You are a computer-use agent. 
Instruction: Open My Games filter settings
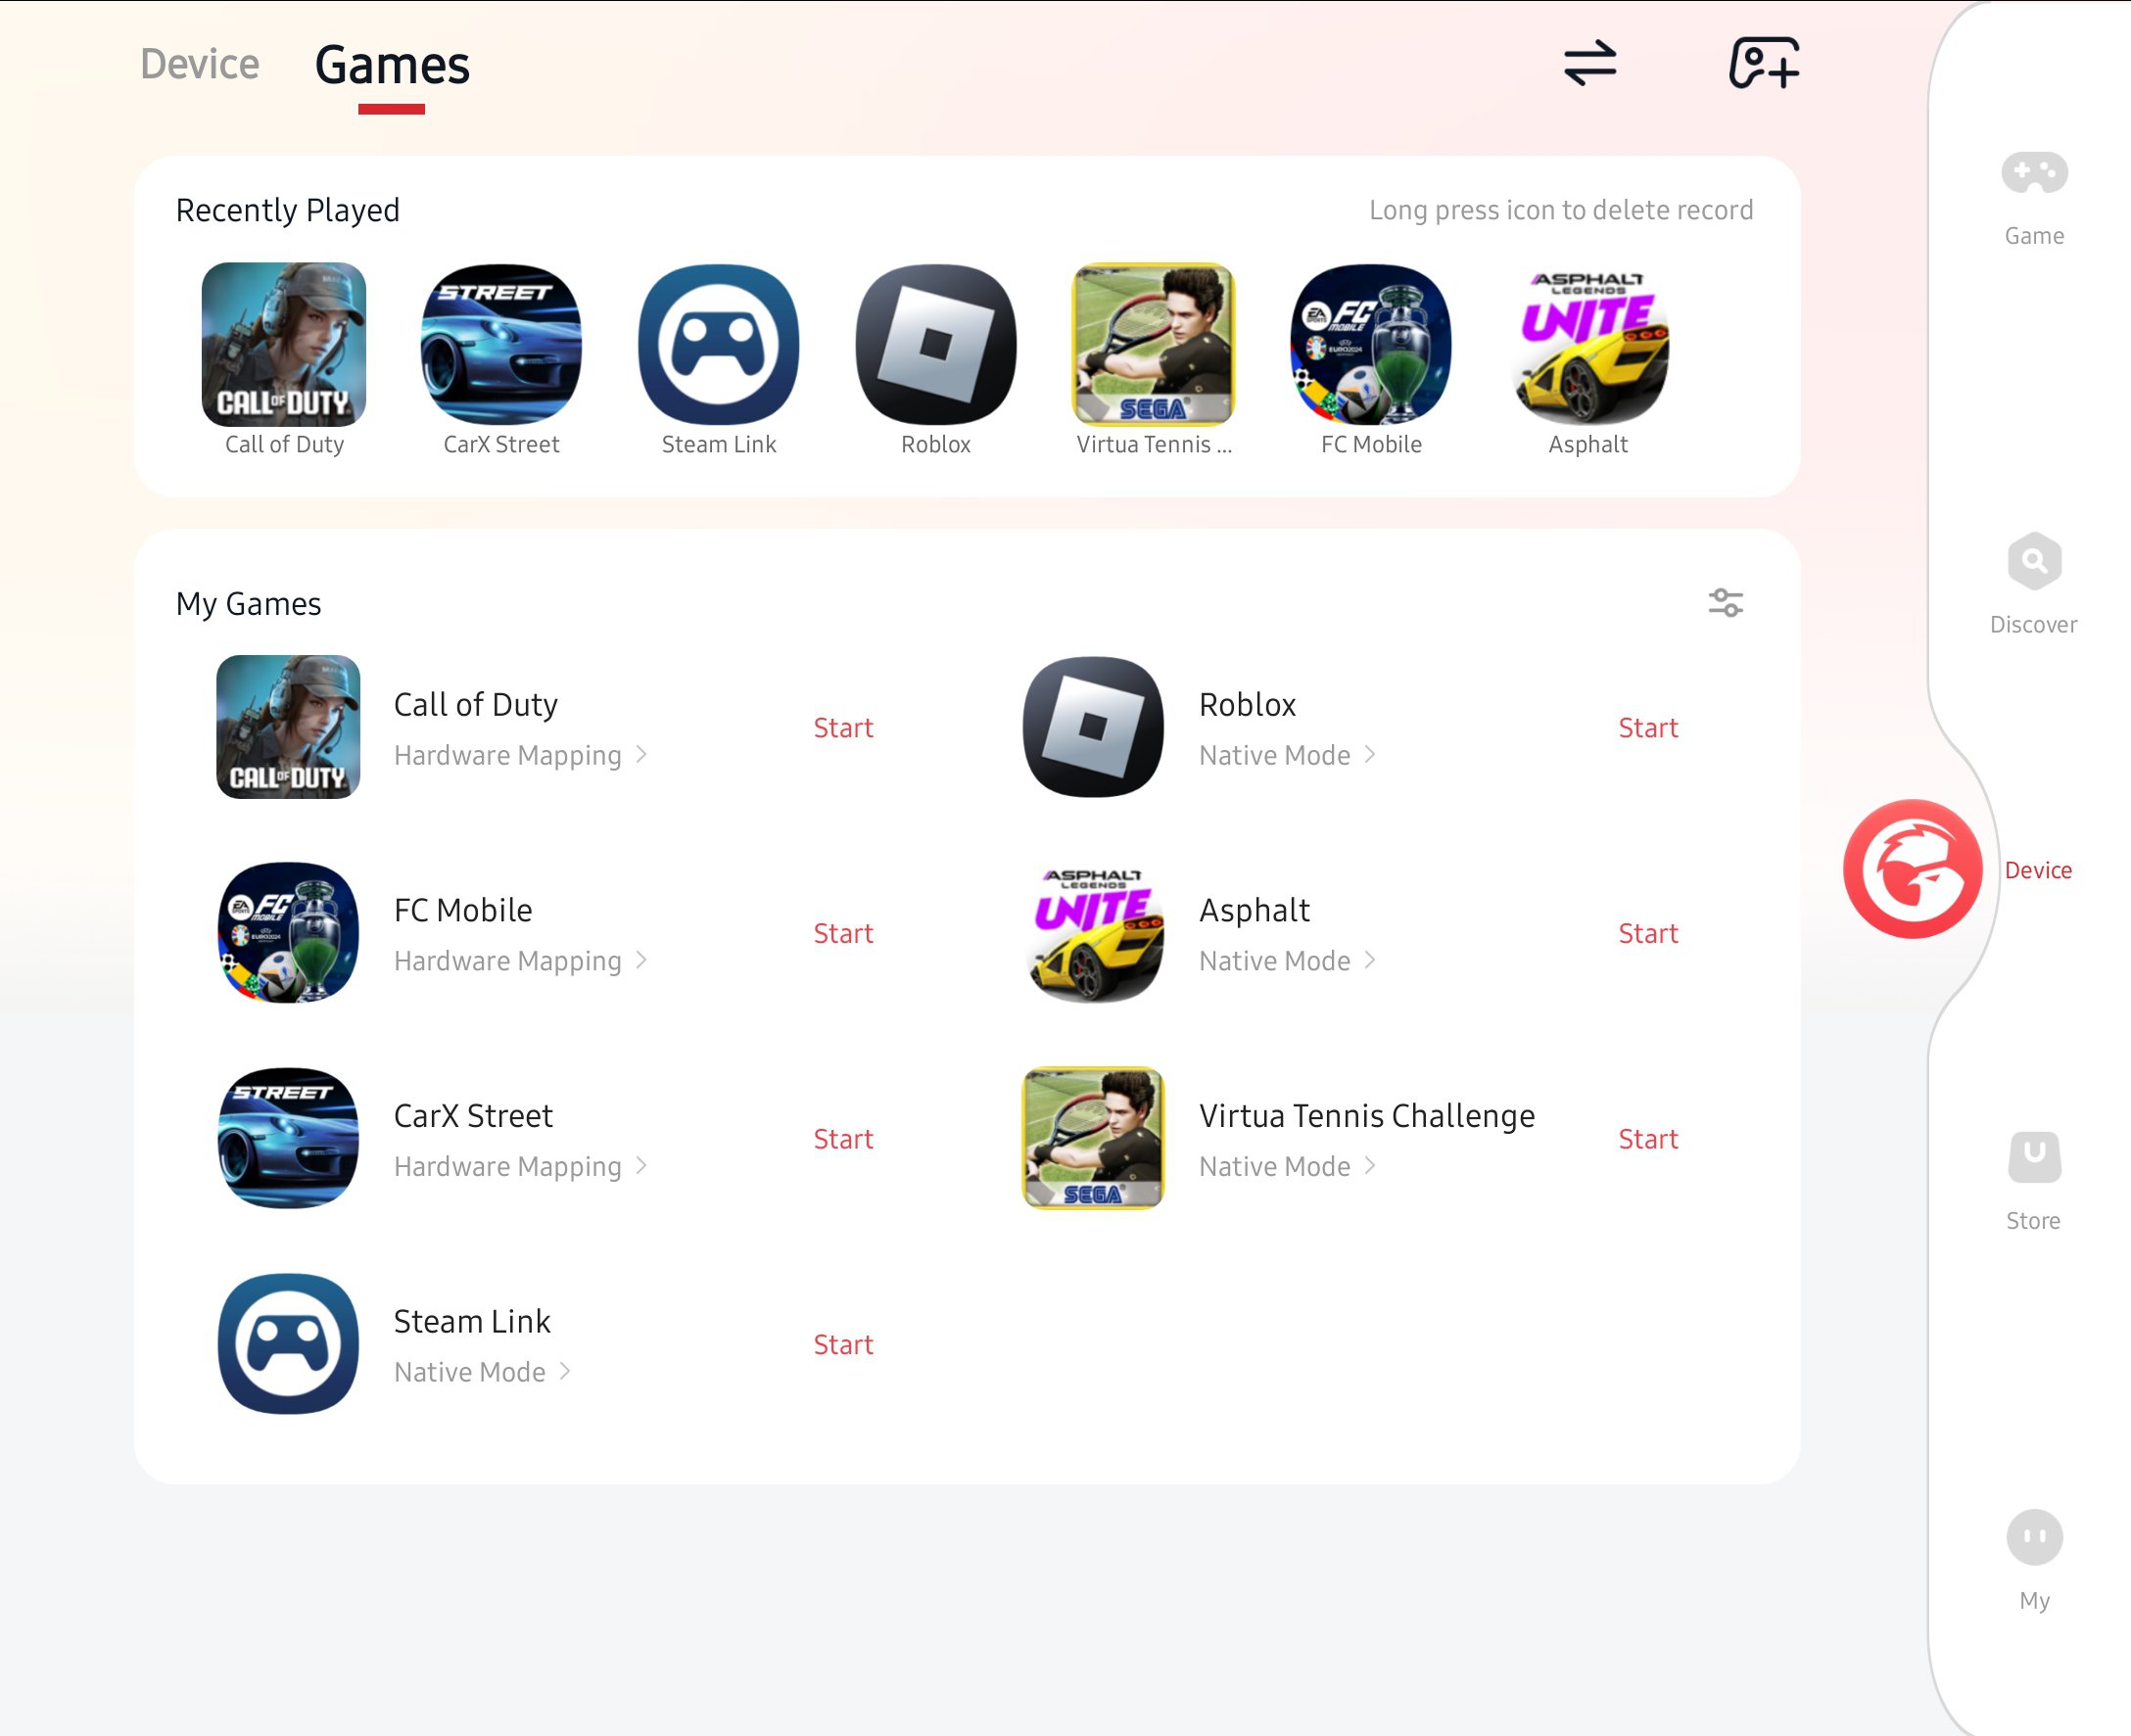point(1726,601)
